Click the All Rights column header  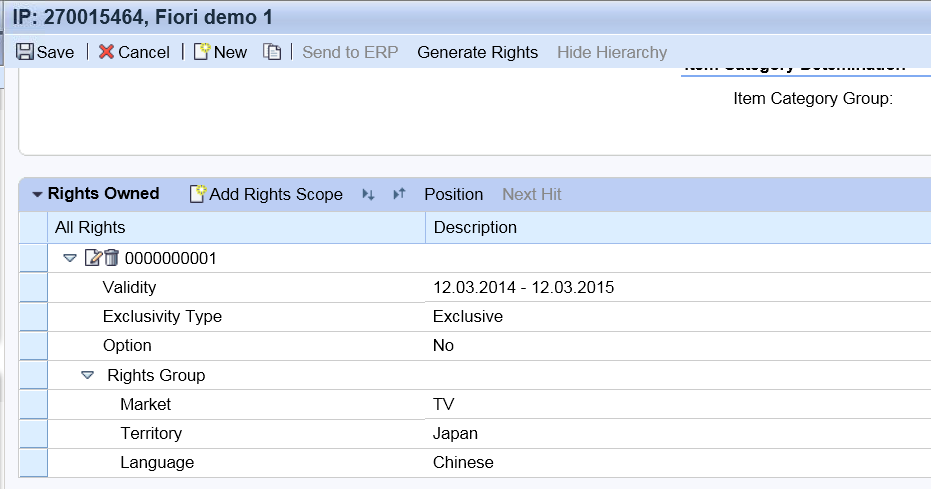tap(90, 227)
